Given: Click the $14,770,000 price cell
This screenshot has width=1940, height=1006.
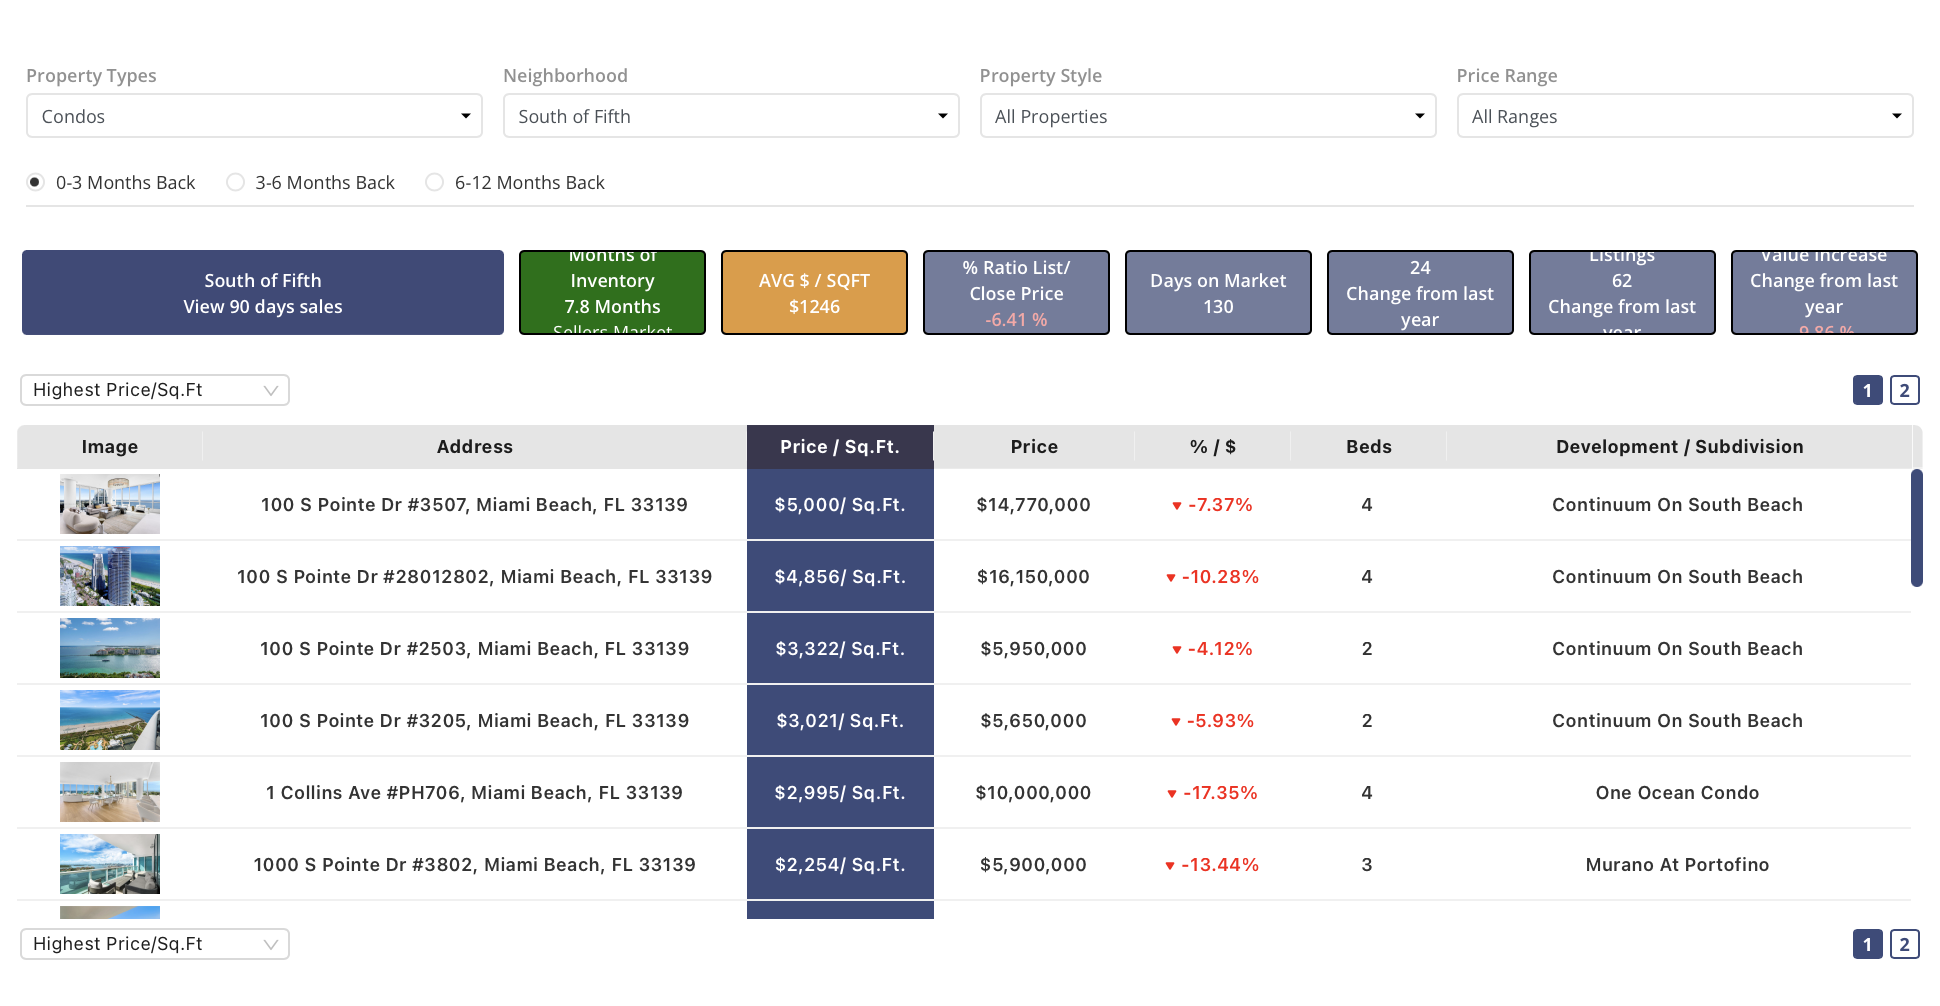Looking at the screenshot, I should [1034, 505].
